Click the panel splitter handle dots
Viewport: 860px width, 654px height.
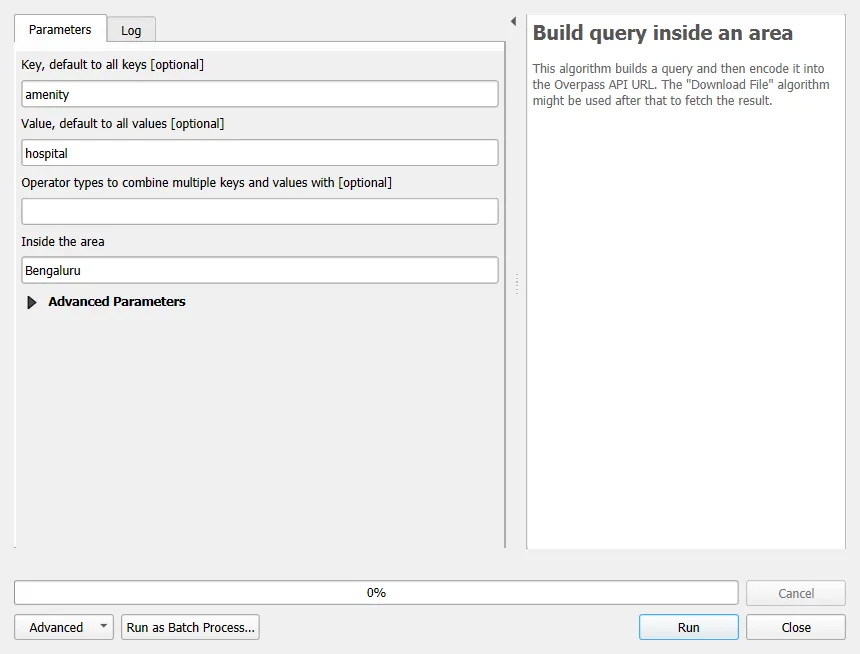click(517, 284)
